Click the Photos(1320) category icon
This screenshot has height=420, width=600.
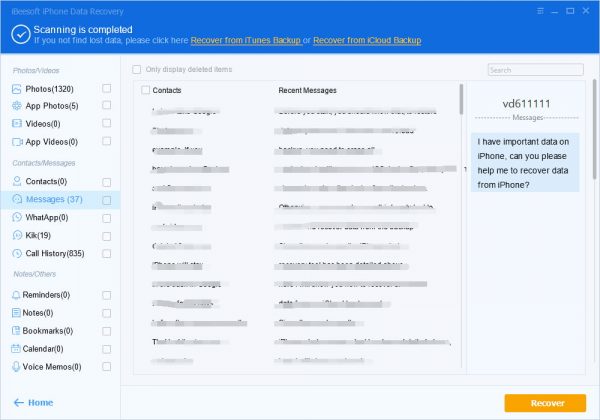(16, 89)
